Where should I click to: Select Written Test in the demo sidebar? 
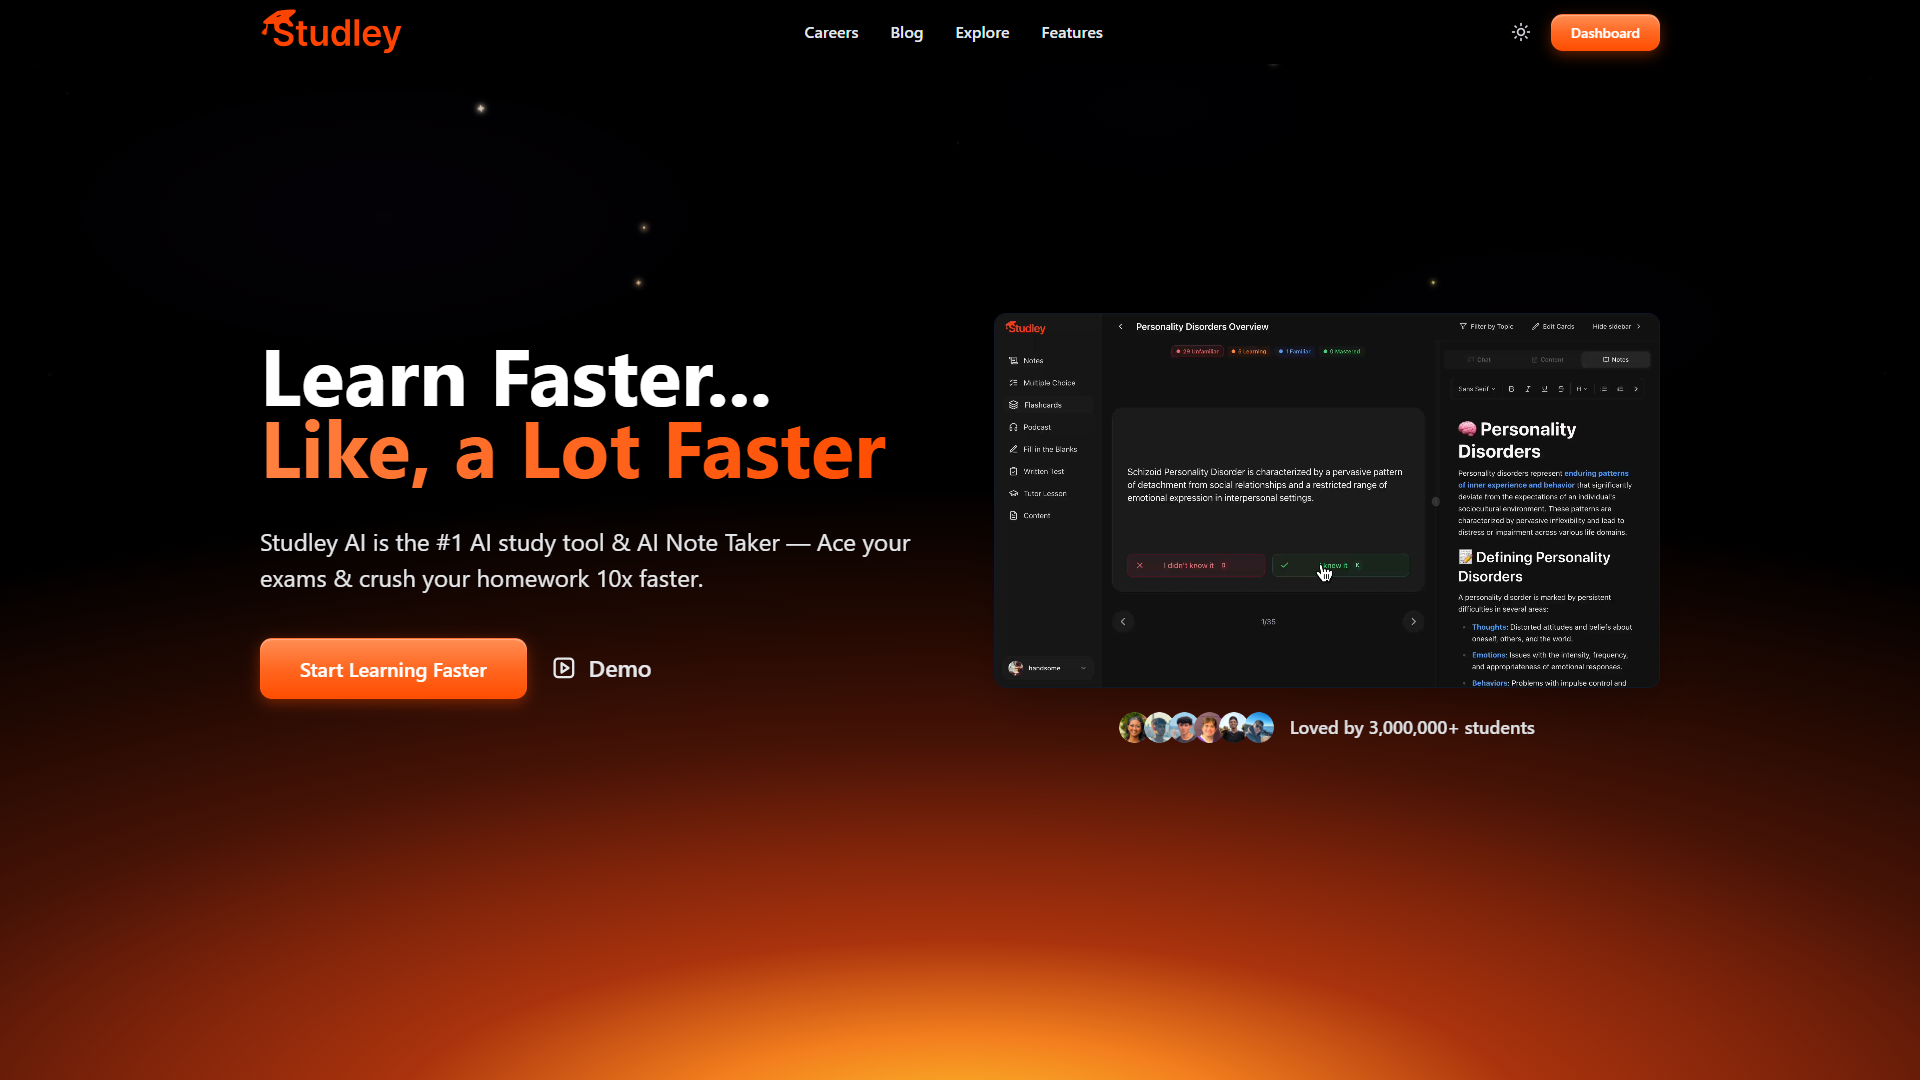coord(1037,471)
